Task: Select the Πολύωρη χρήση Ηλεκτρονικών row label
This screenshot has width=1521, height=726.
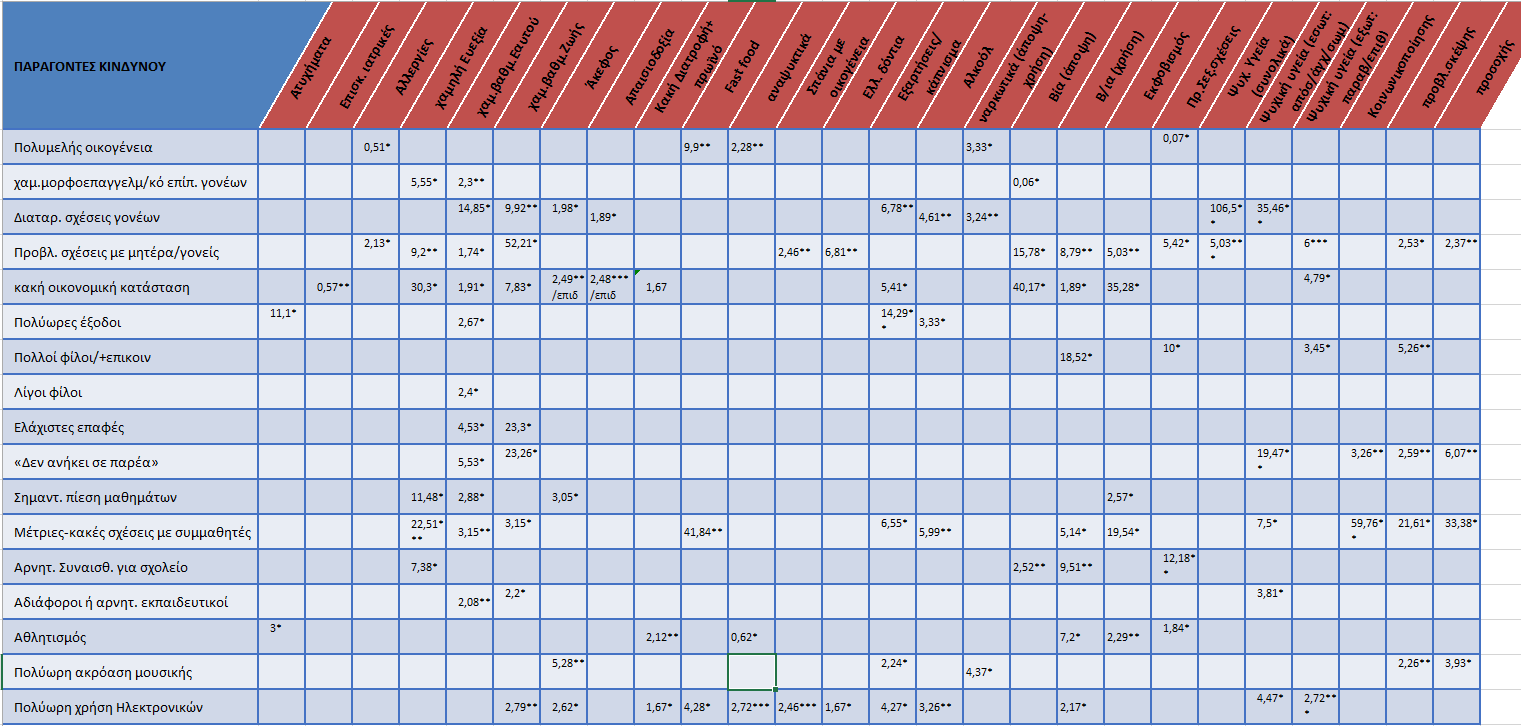Action: pyautogui.click(x=130, y=707)
